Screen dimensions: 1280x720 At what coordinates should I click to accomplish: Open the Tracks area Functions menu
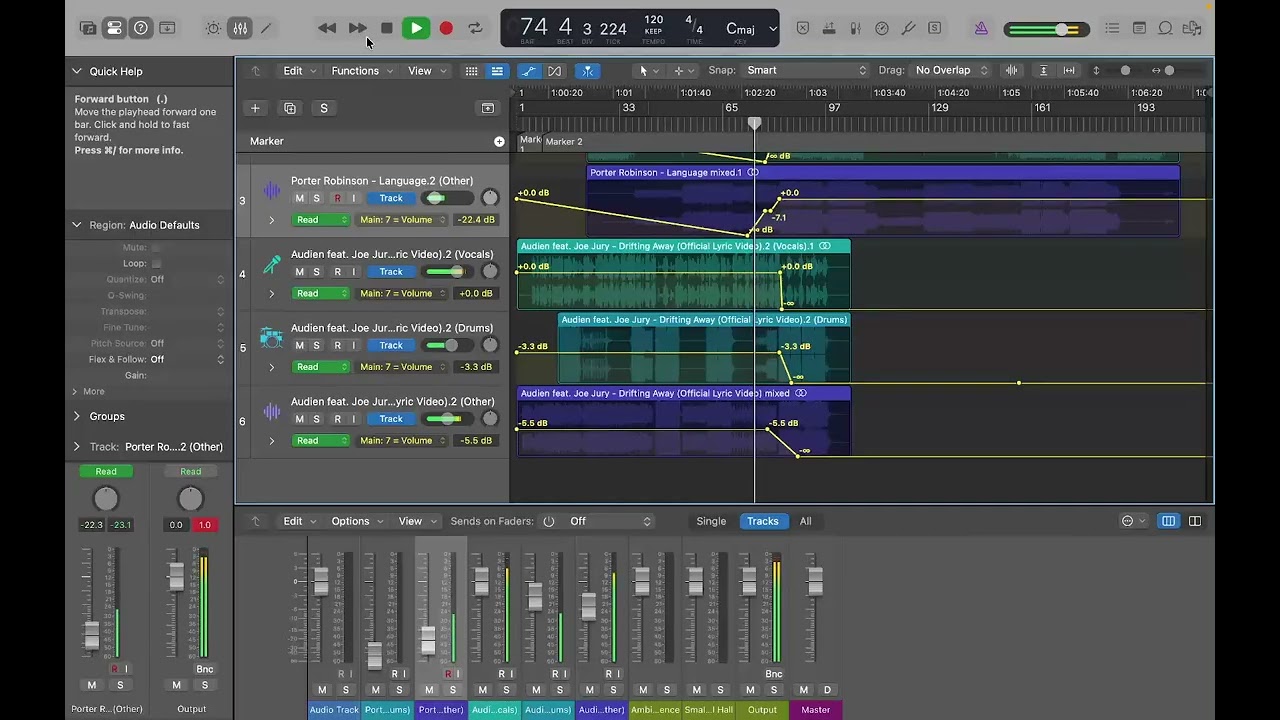362,71
